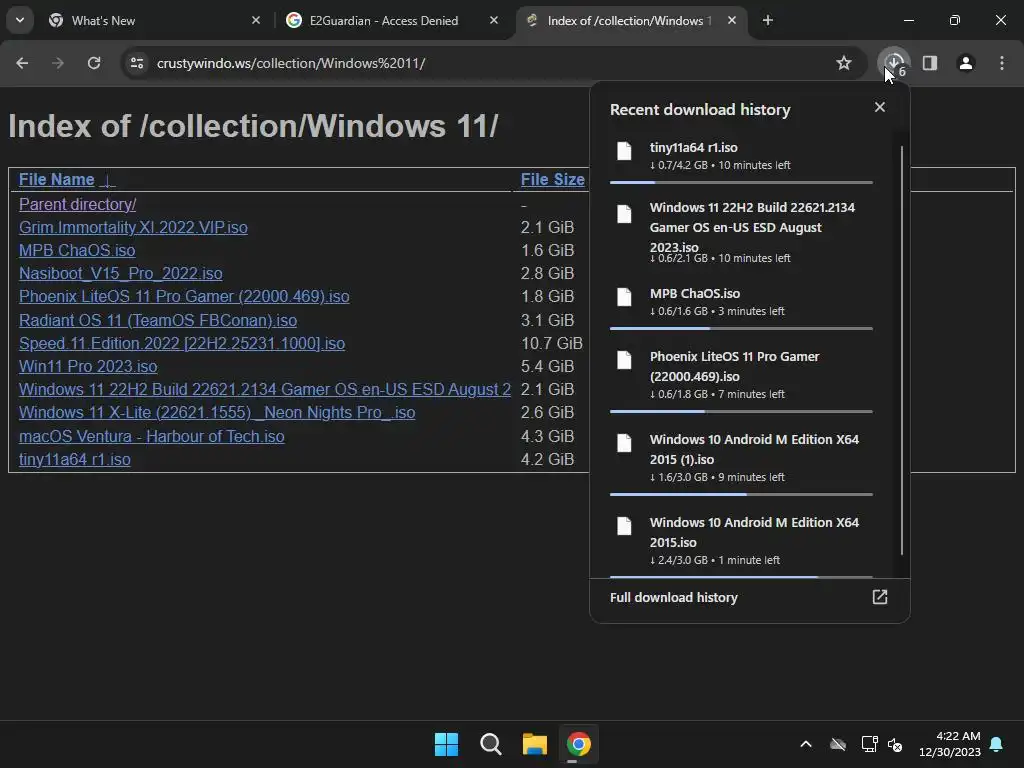Download Windows 11 X-Lite Neon Nights Pro iso
Screen dimensions: 1024x768
click(x=217, y=413)
